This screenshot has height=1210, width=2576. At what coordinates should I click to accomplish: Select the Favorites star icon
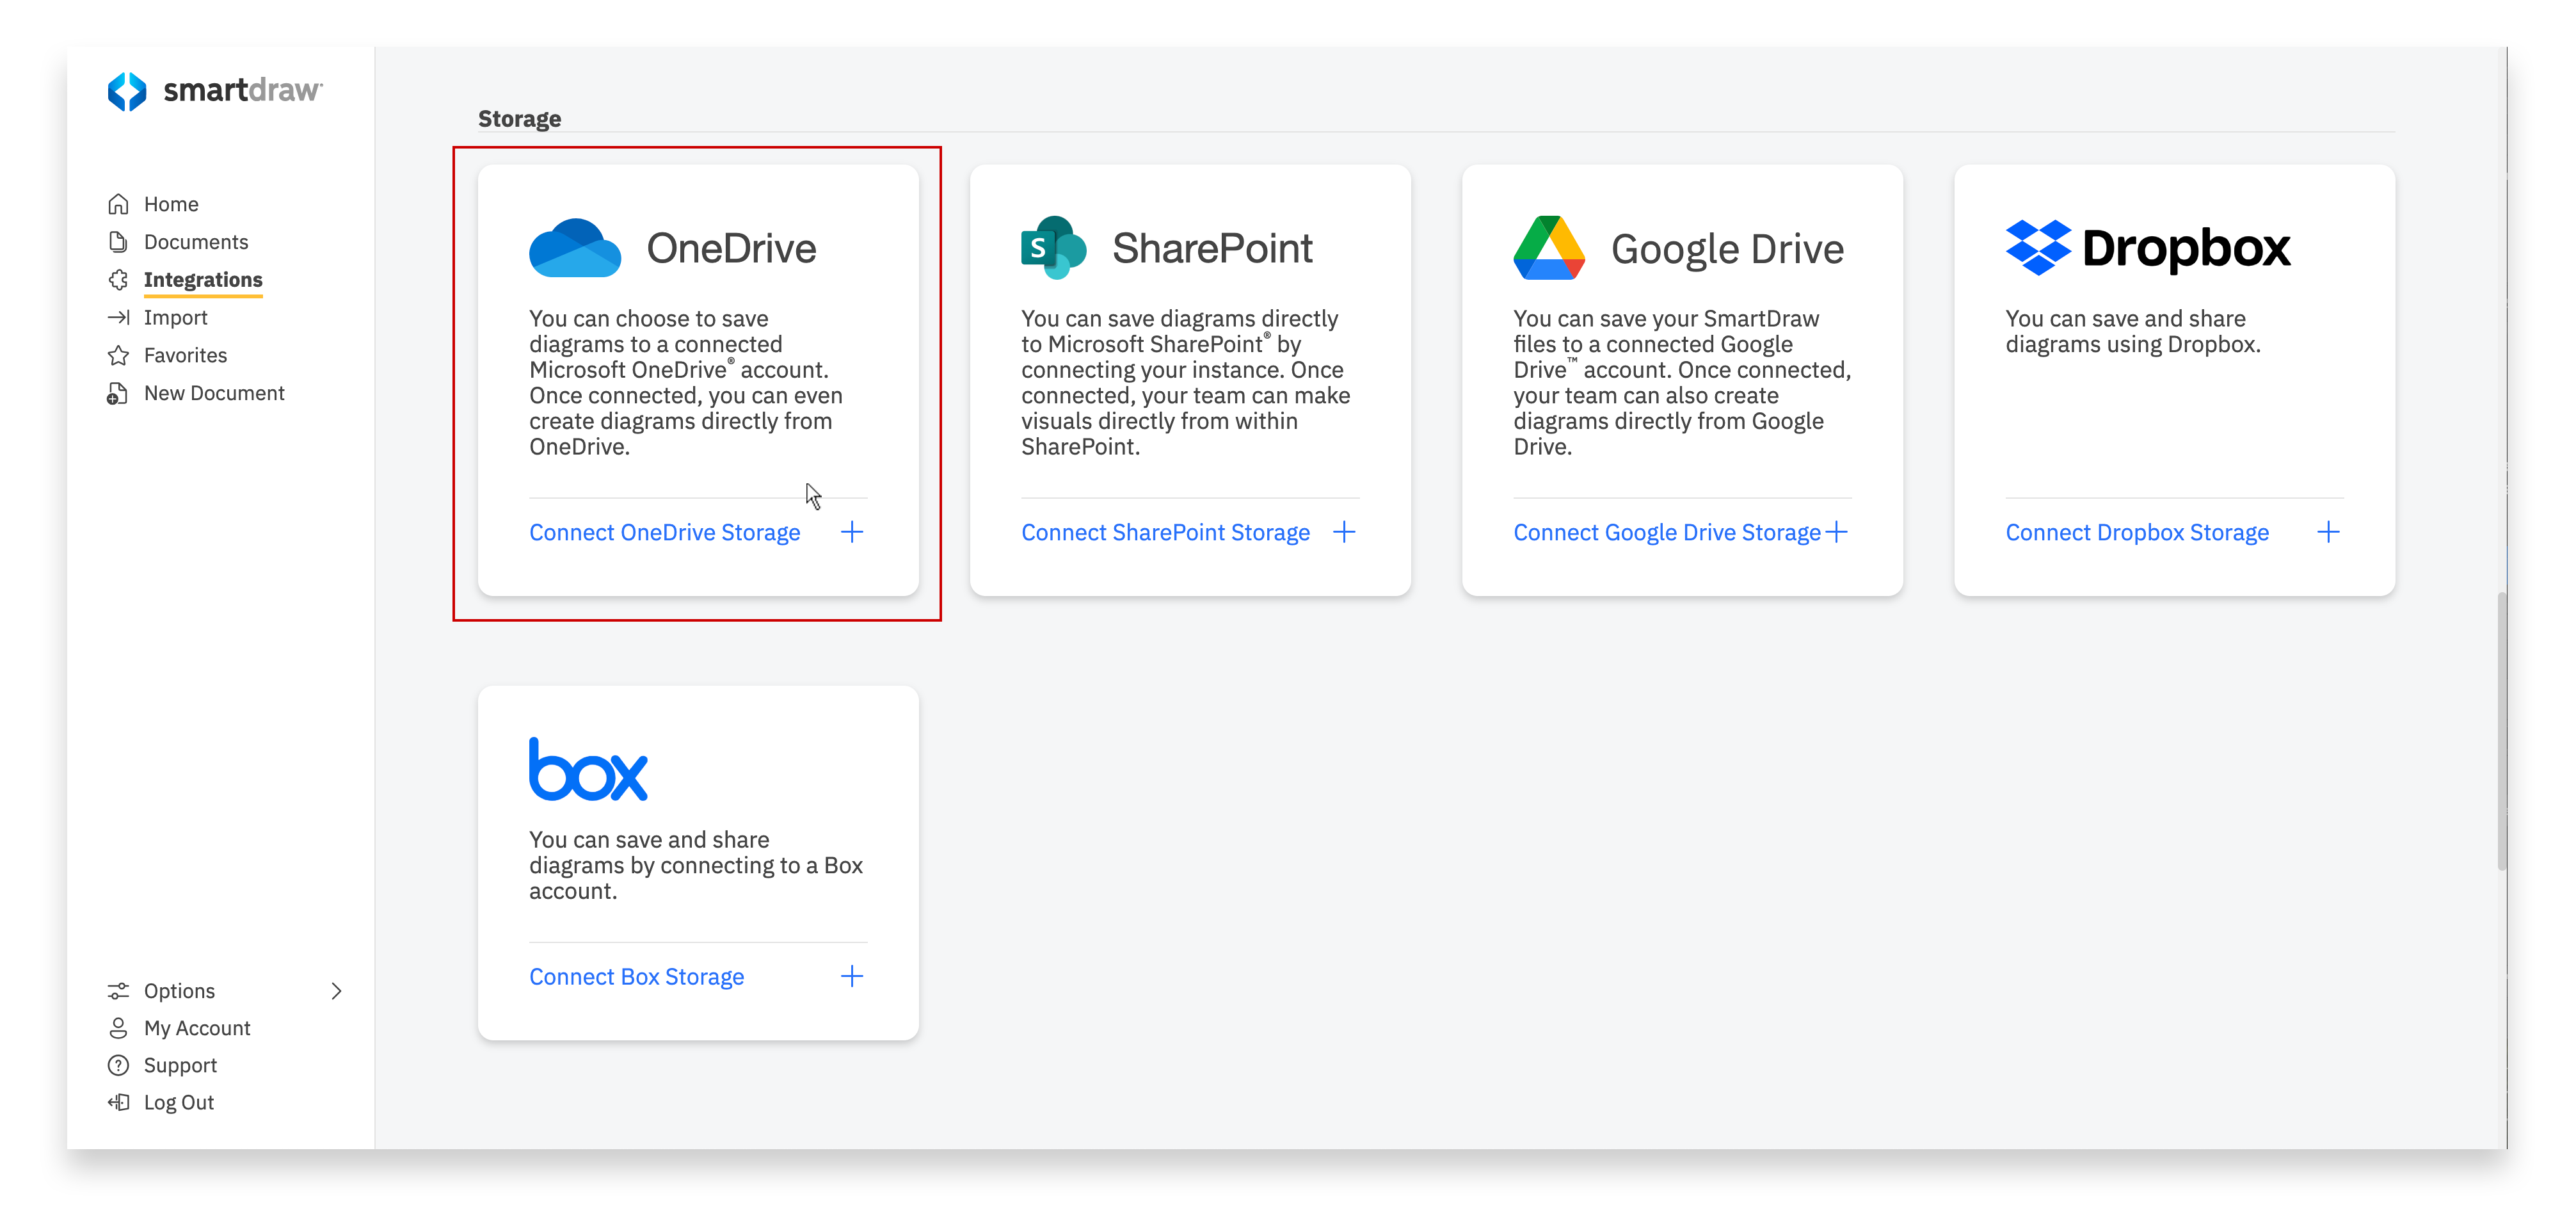(x=118, y=355)
